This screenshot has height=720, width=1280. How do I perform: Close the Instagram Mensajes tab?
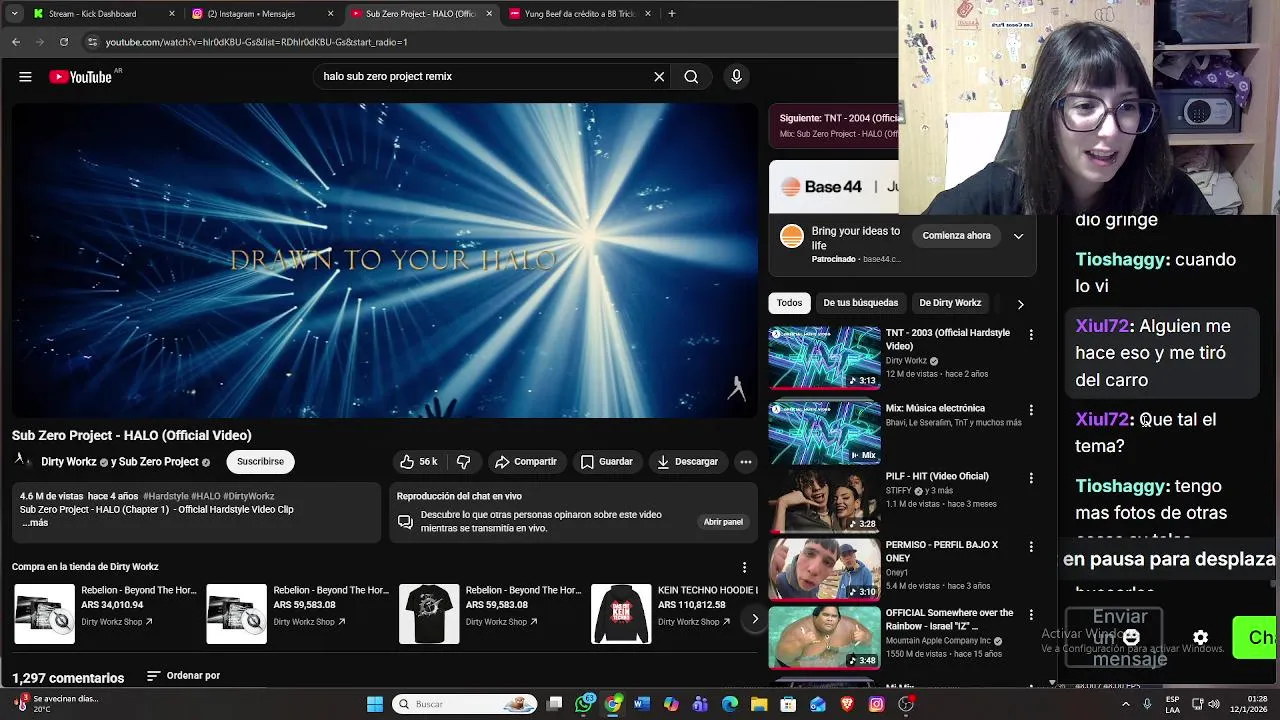pos(331,14)
